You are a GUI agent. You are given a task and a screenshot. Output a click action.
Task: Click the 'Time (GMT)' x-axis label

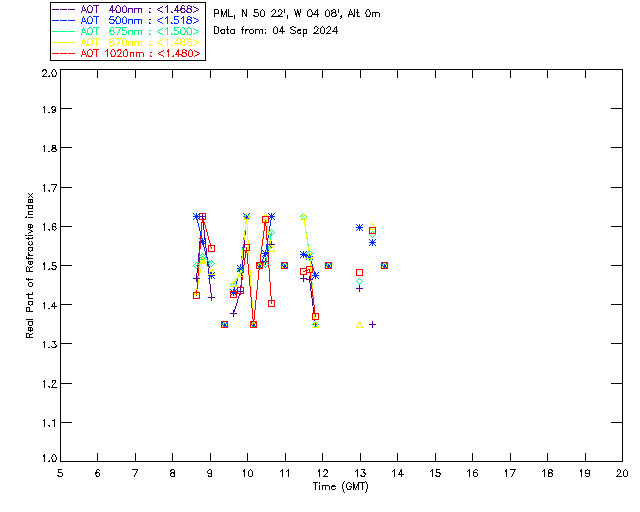coord(340,487)
